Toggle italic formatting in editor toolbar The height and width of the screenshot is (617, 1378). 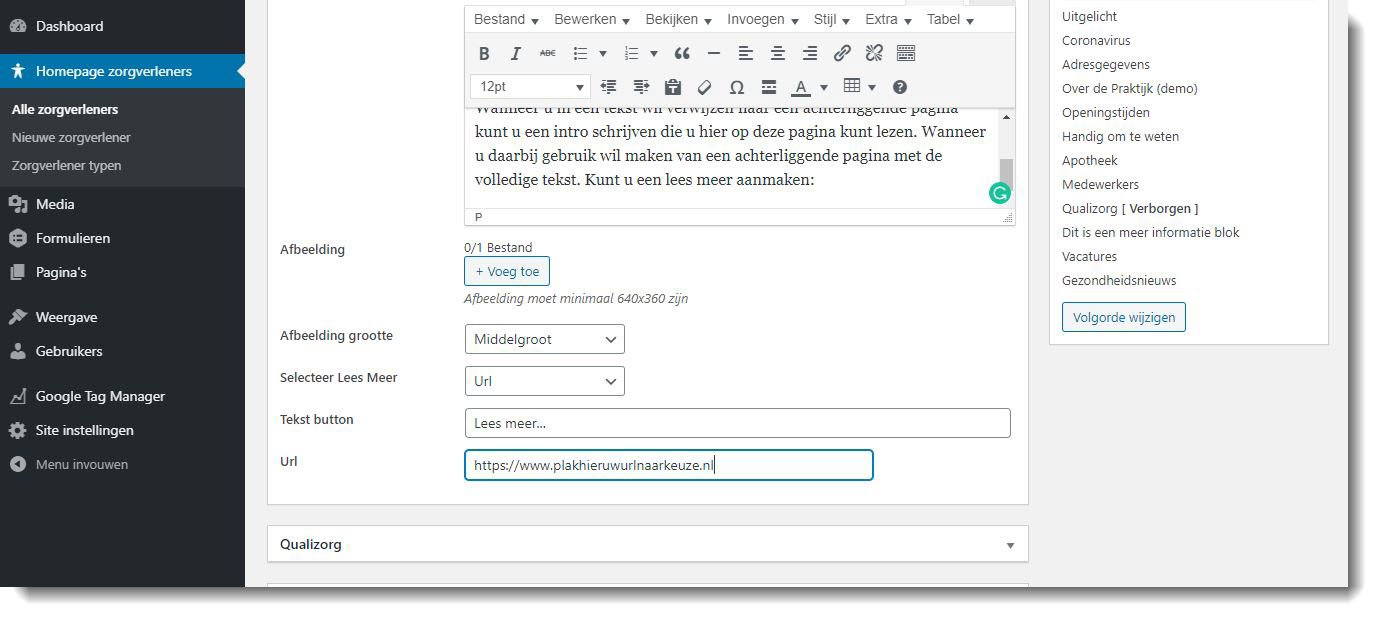[x=516, y=53]
